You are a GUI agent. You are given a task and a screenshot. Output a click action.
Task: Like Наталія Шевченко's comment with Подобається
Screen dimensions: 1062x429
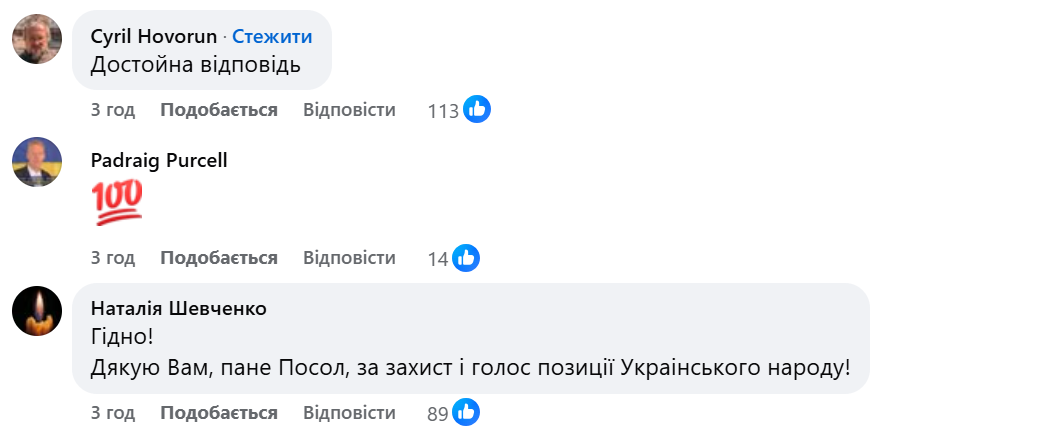pyautogui.click(x=219, y=412)
